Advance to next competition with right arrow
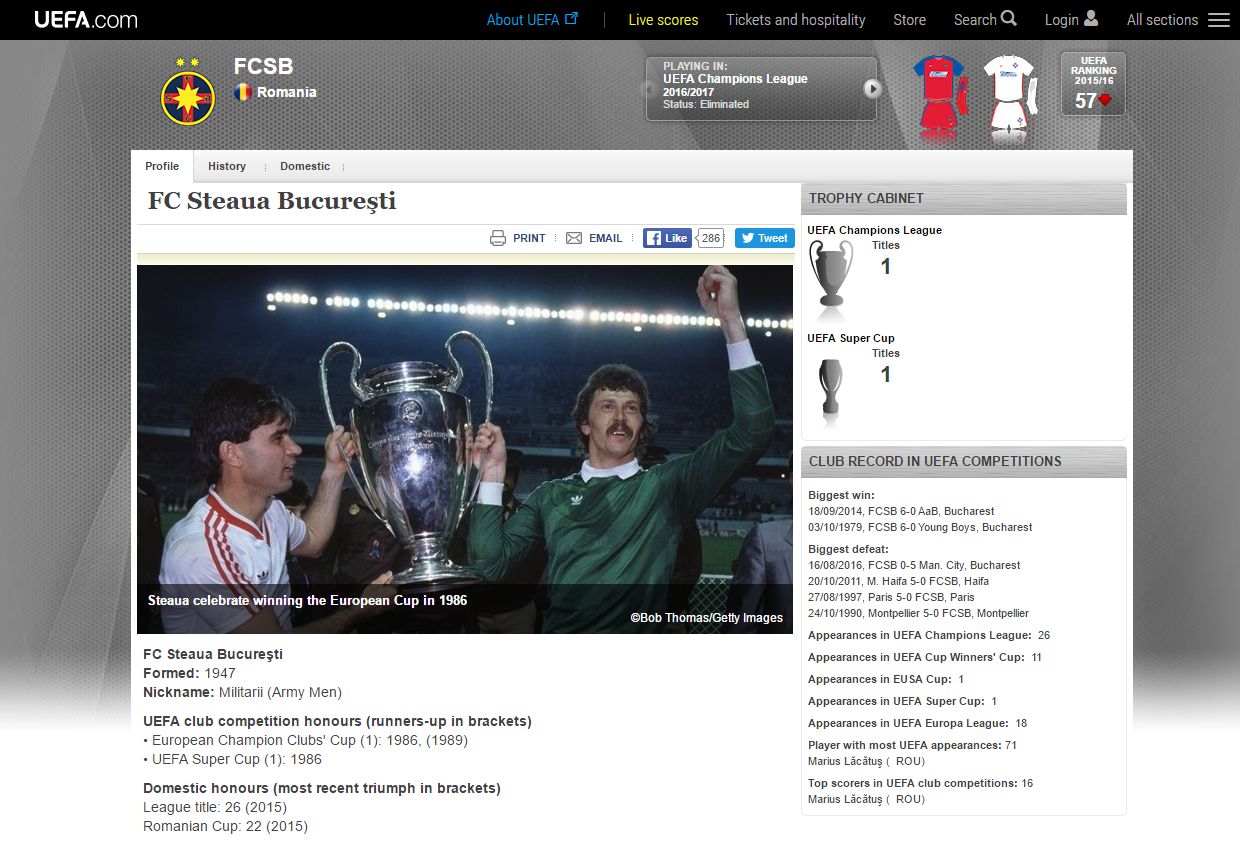The width and height of the screenshot is (1240, 845). [872, 89]
